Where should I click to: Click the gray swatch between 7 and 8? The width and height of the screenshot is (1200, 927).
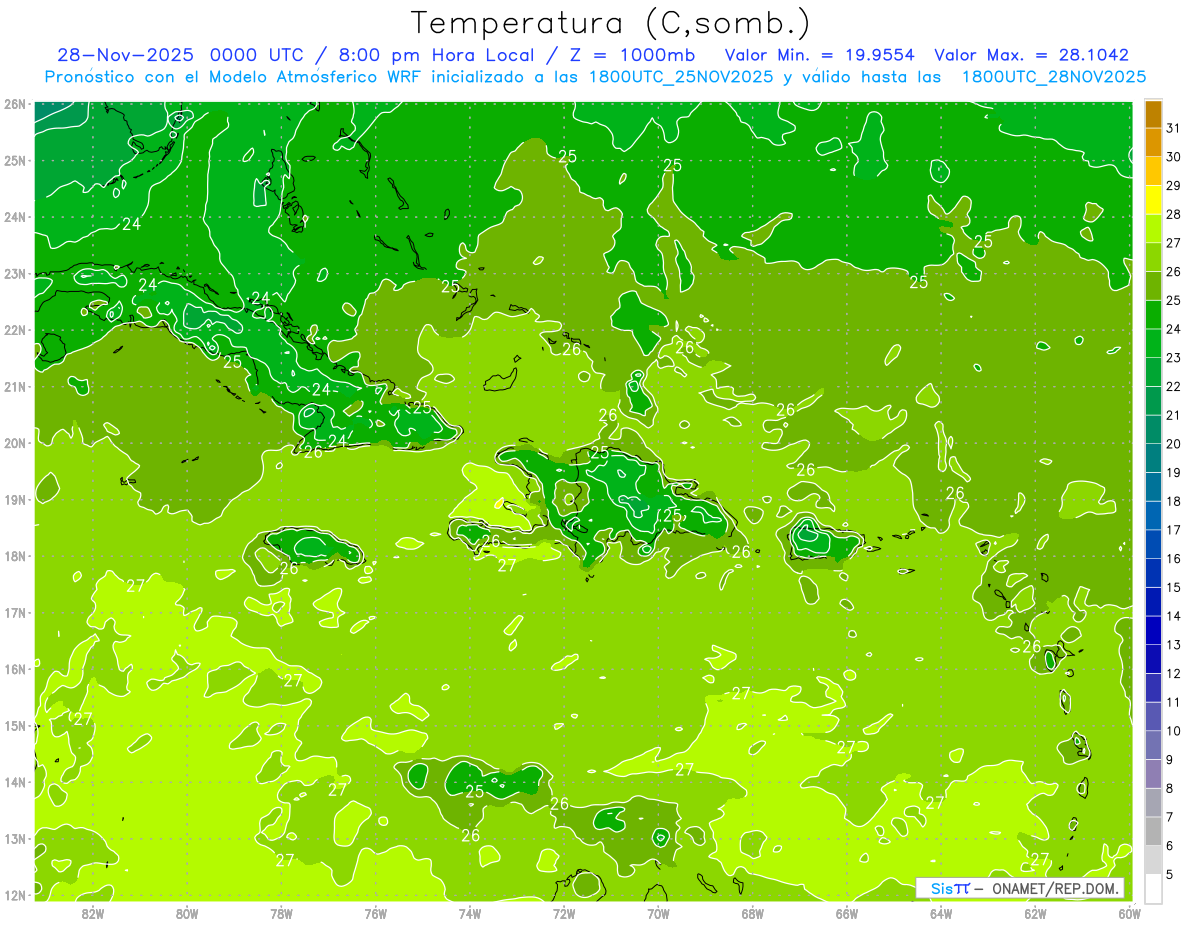pyautogui.click(x=1153, y=802)
